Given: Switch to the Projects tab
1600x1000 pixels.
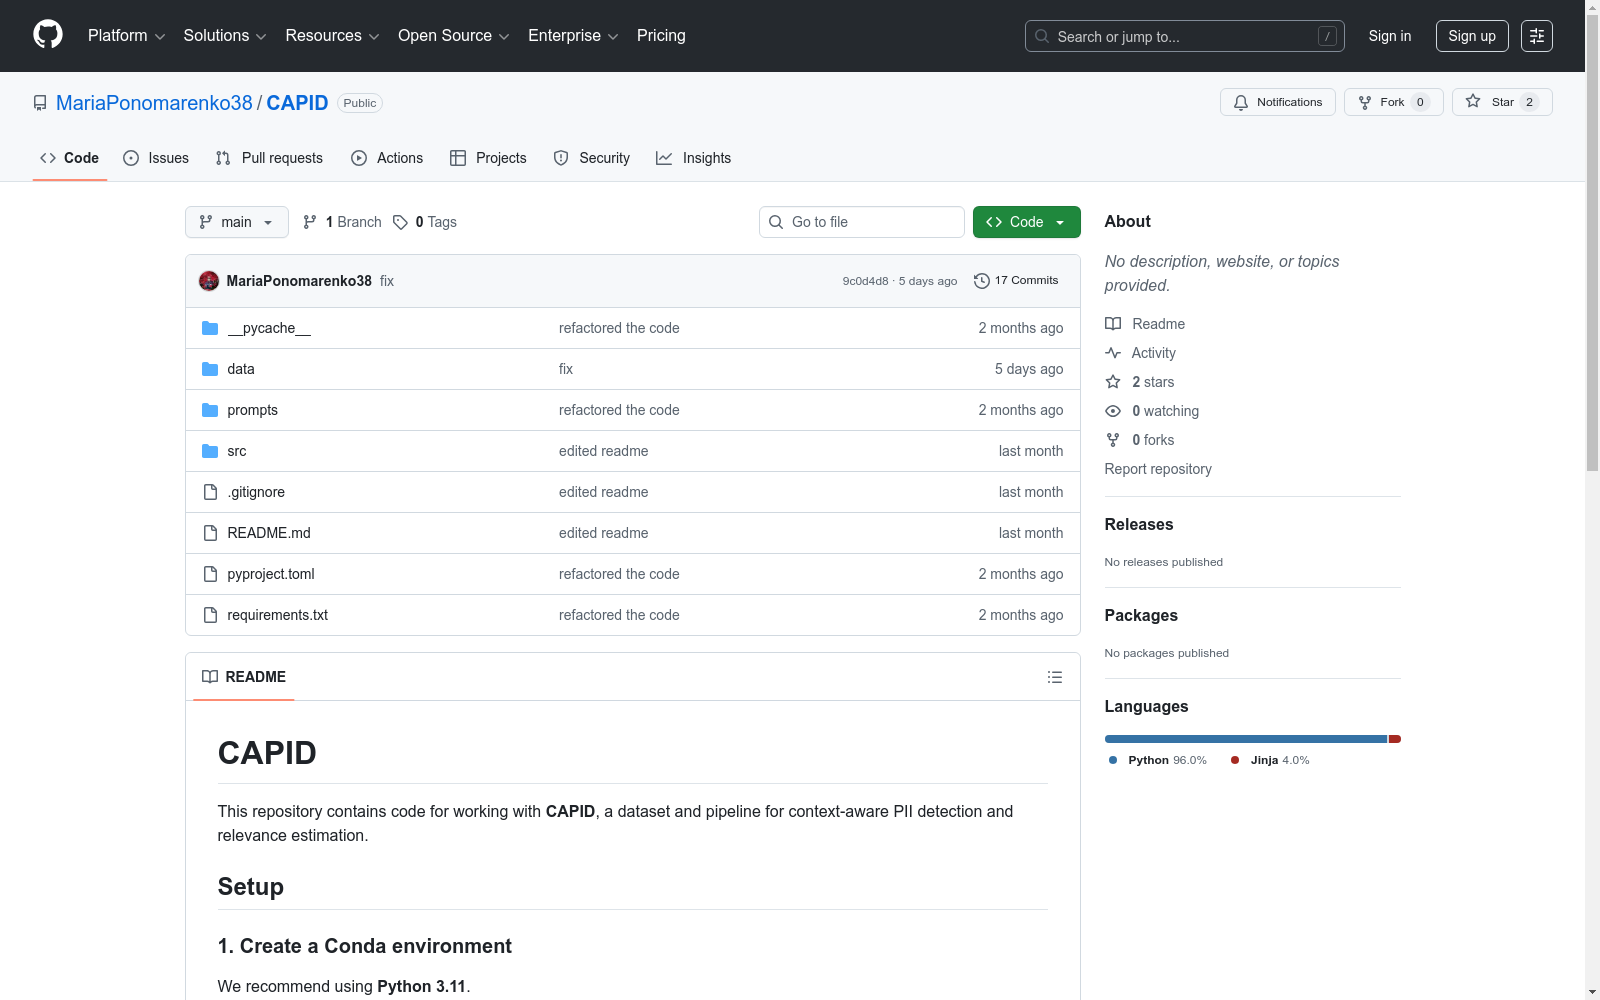Looking at the screenshot, I should 488,158.
